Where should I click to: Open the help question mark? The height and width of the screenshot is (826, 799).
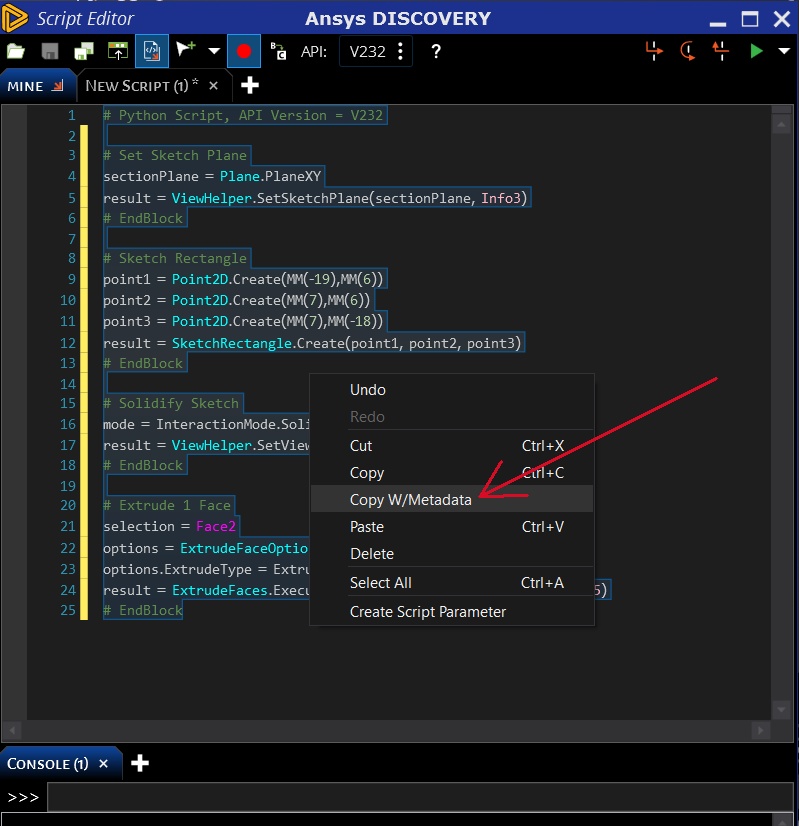[436, 51]
